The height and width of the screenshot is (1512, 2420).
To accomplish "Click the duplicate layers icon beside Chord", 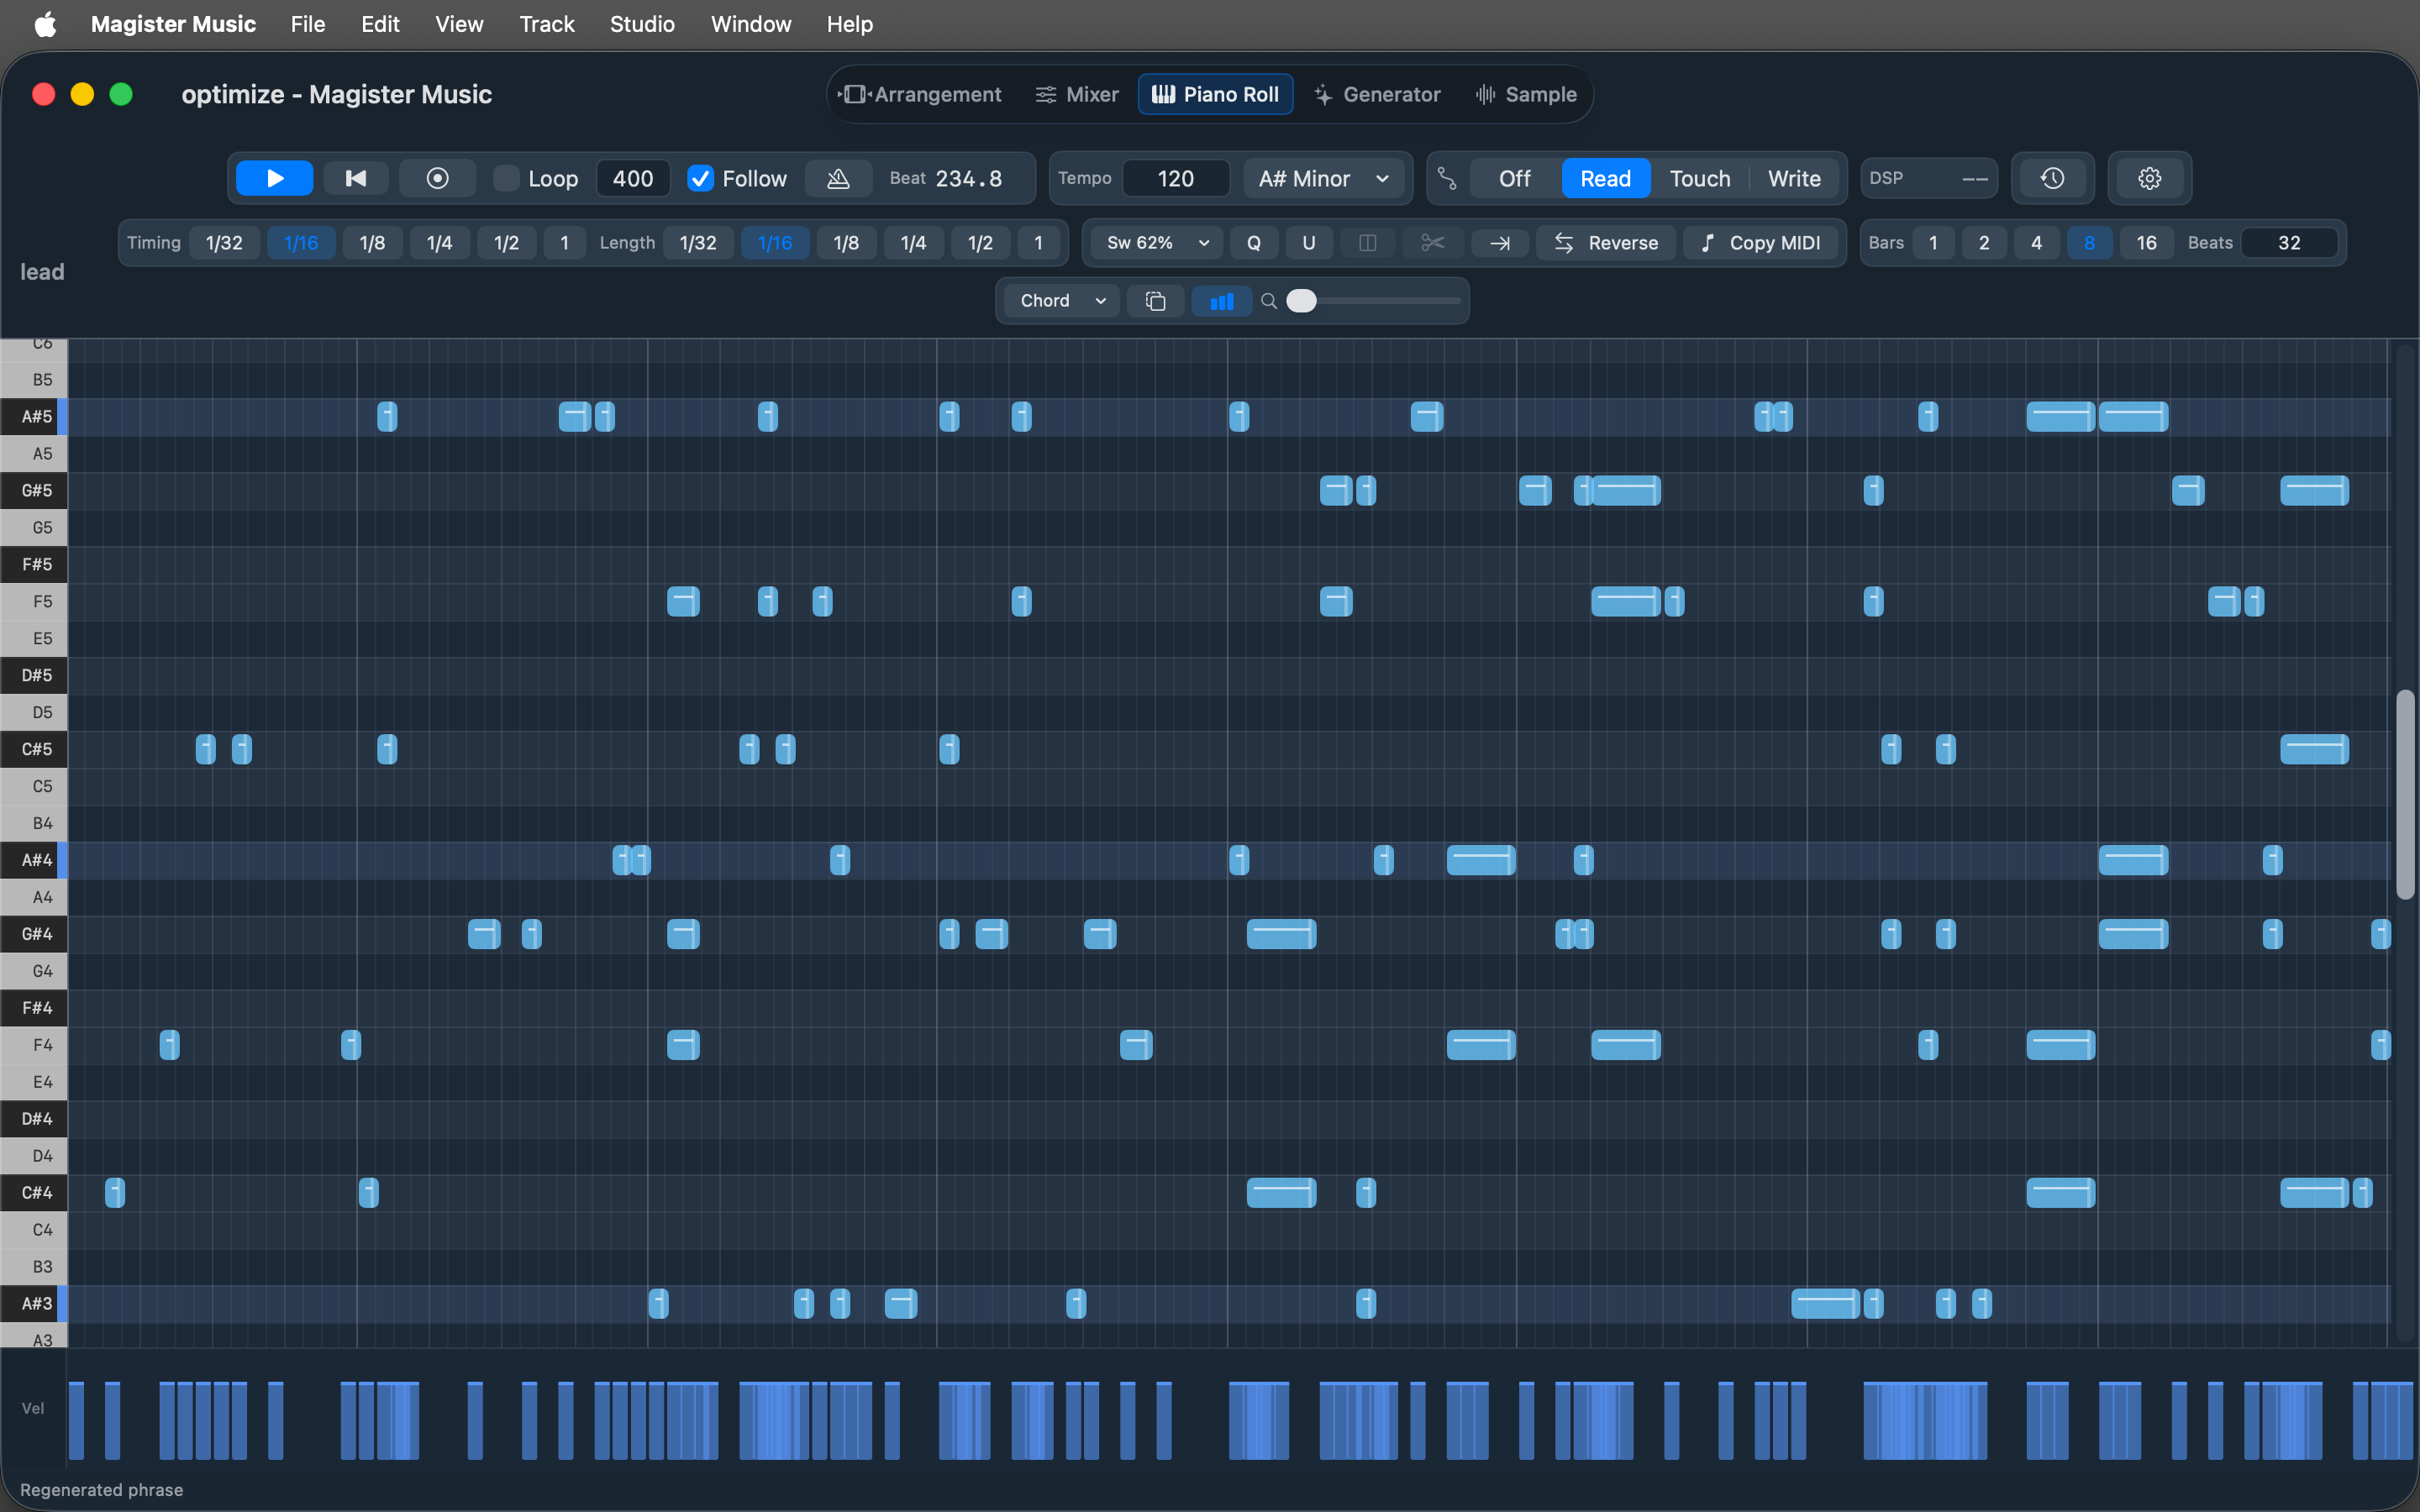I will (x=1155, y=301).
